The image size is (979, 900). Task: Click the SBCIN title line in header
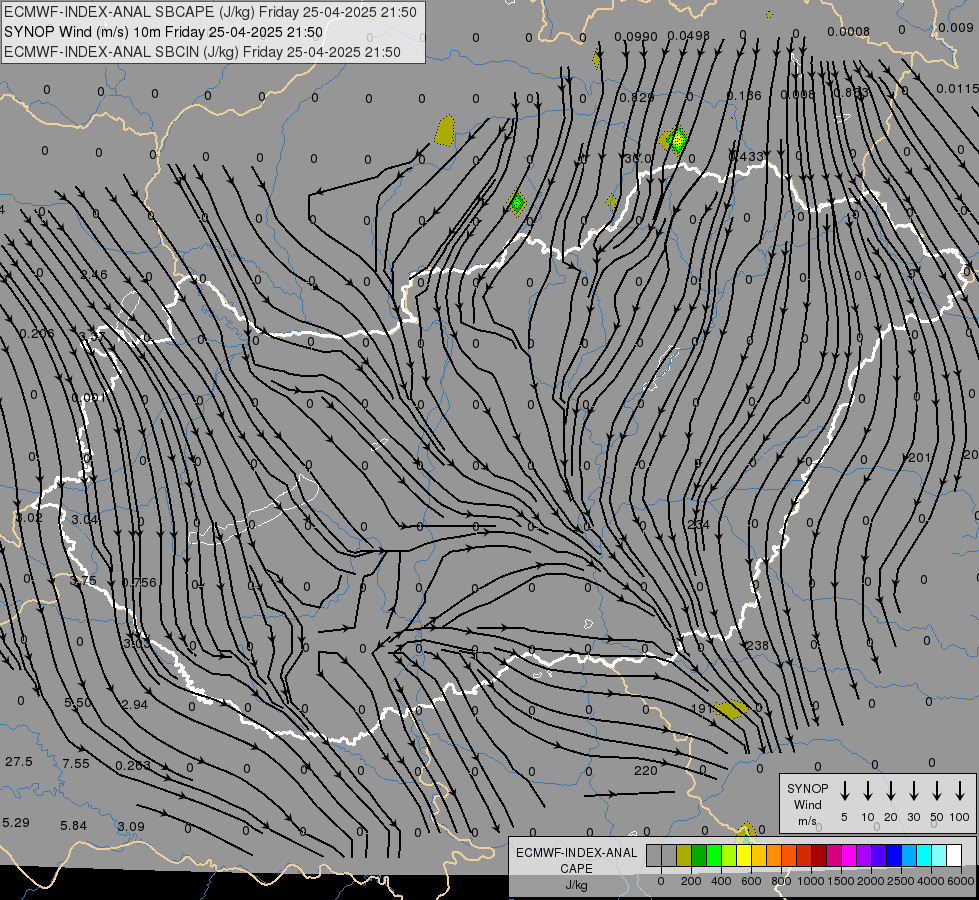coord(202,52)
